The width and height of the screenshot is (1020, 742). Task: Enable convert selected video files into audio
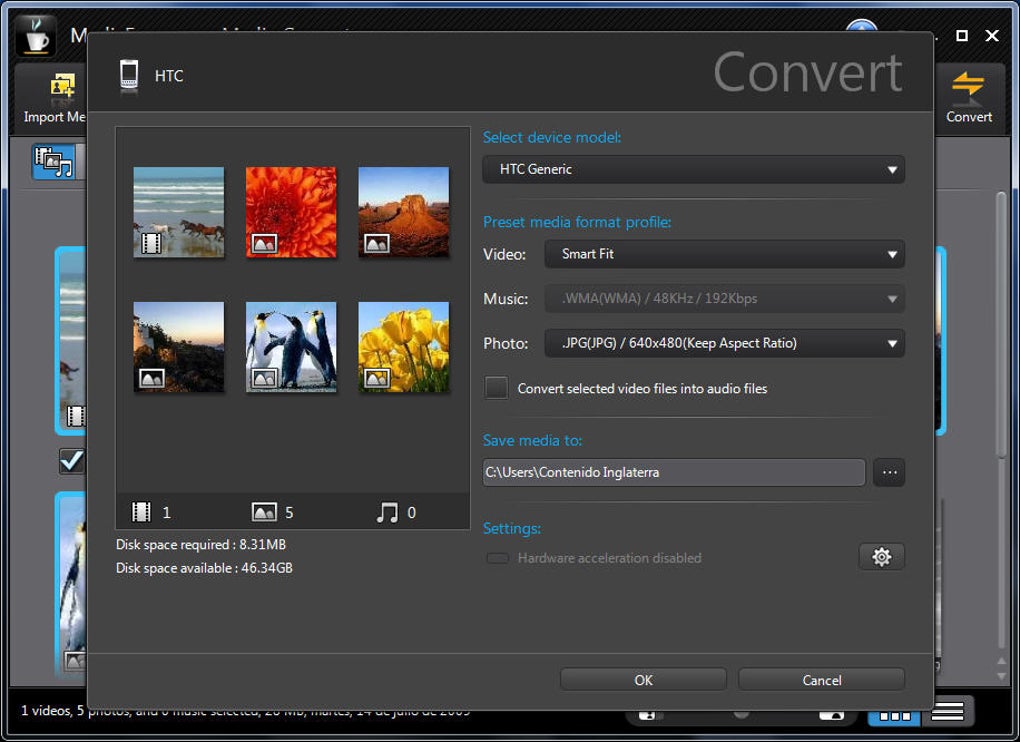tap(496, 388)
